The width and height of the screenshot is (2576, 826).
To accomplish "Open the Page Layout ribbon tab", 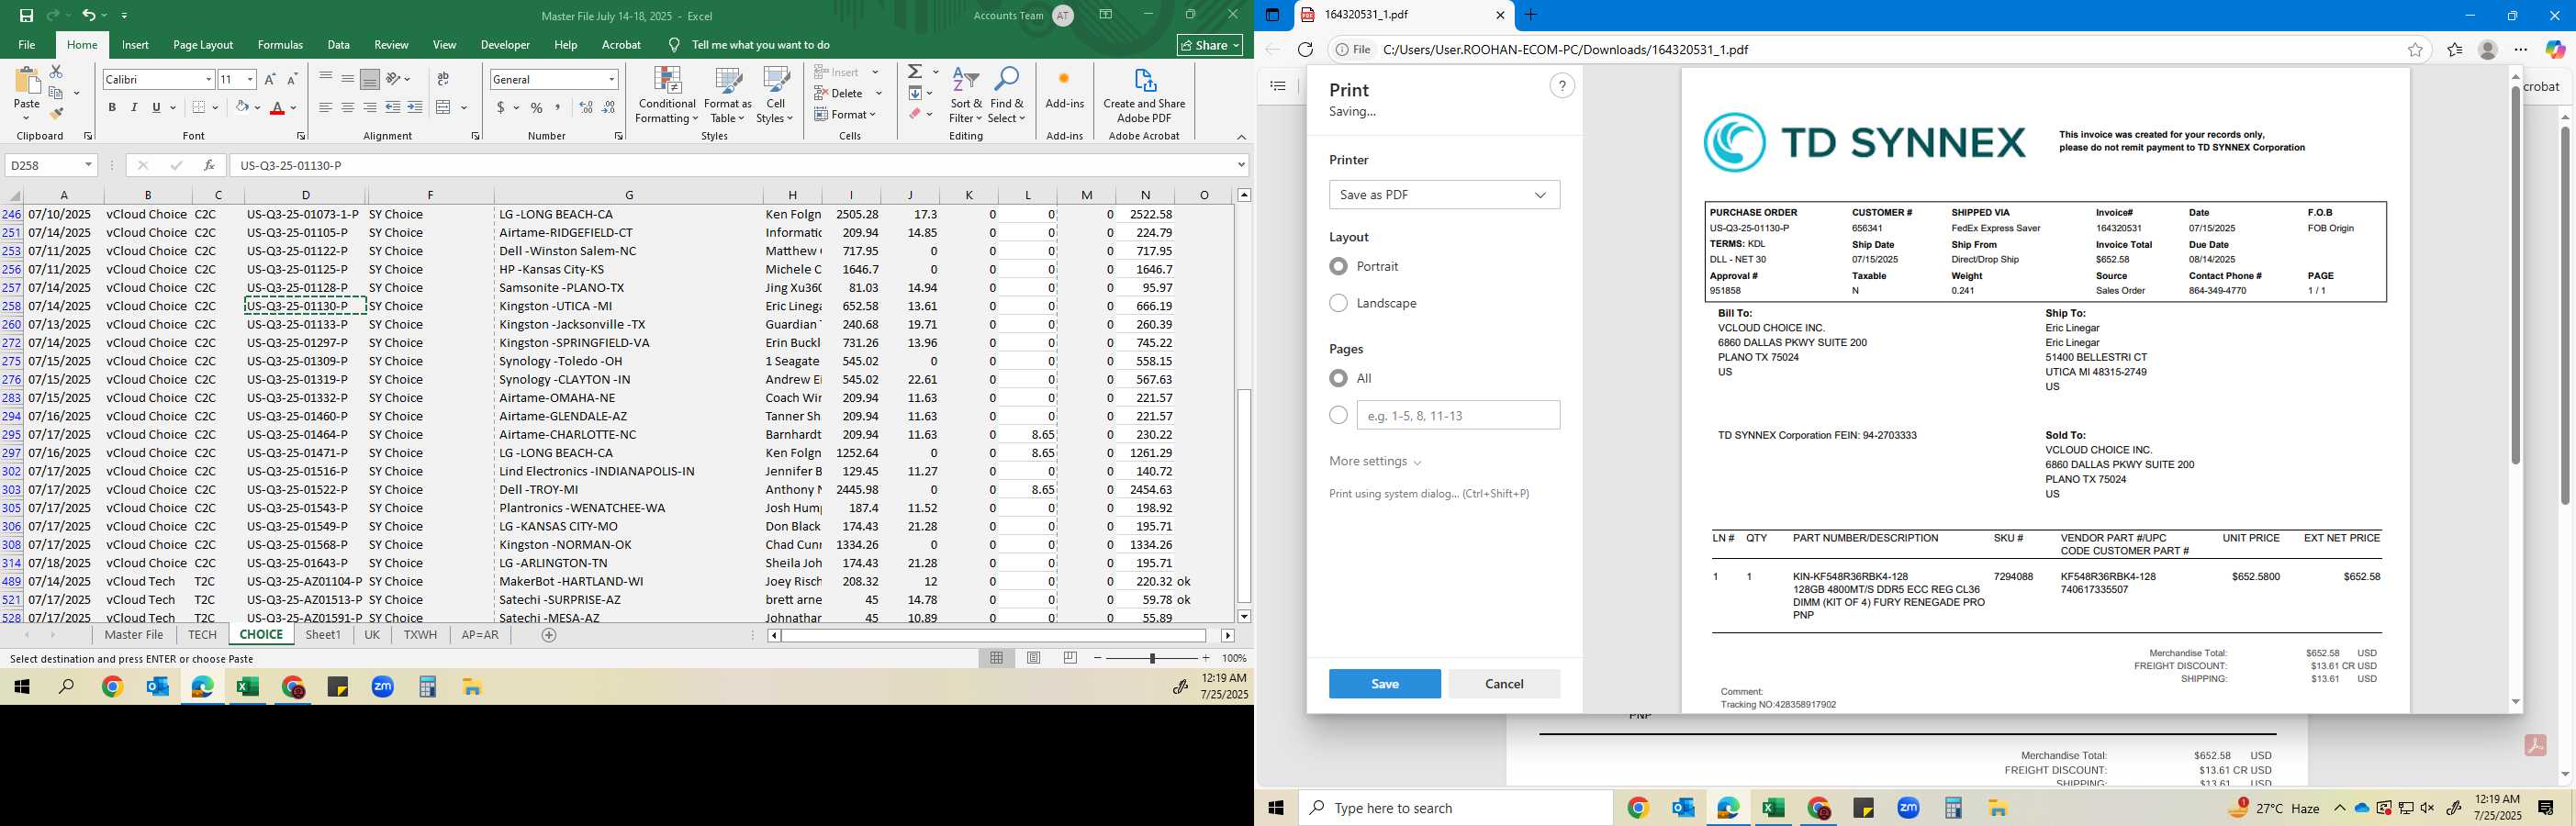I will [x=203, y=45].
